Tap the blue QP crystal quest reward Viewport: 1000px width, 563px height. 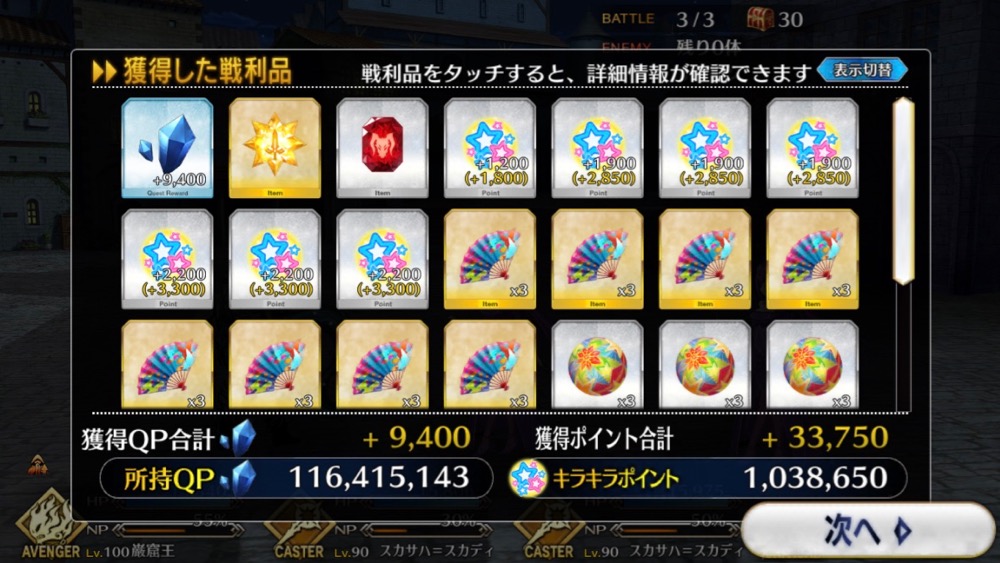click(x=168, y=148)
